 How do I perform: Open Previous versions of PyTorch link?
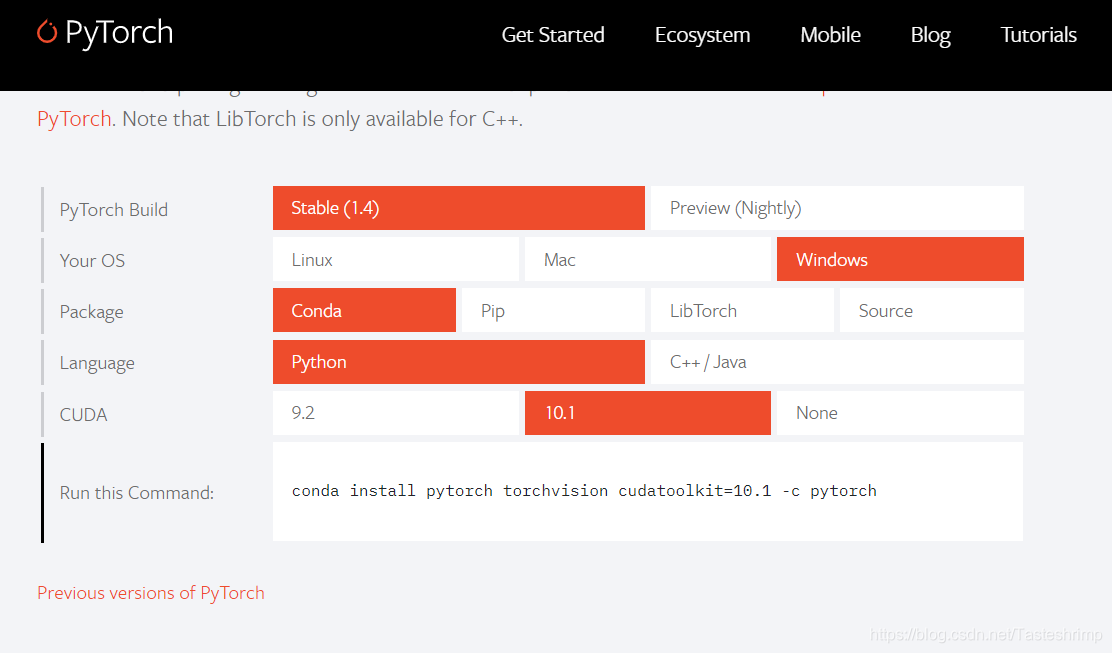[150, 593]
